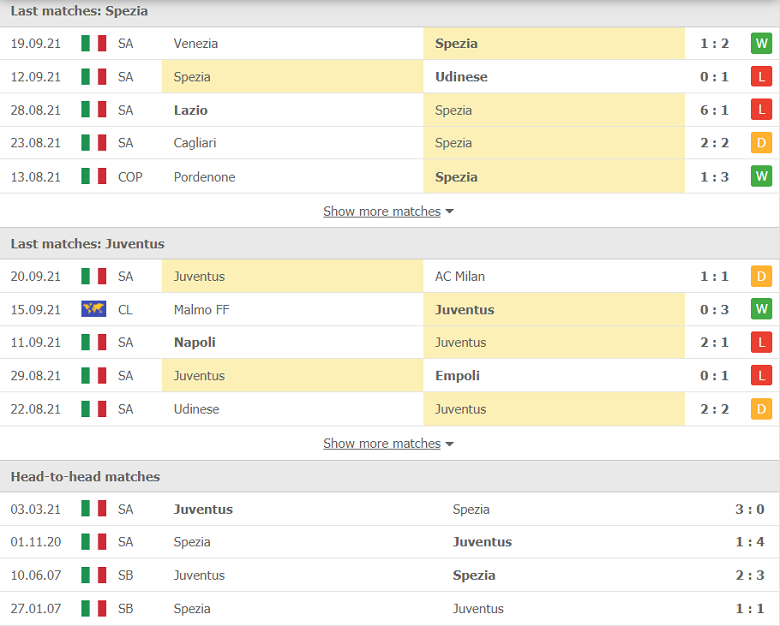
Task: Click the Italy flag next to Pordenone match
Action: [x=94, y=176]
